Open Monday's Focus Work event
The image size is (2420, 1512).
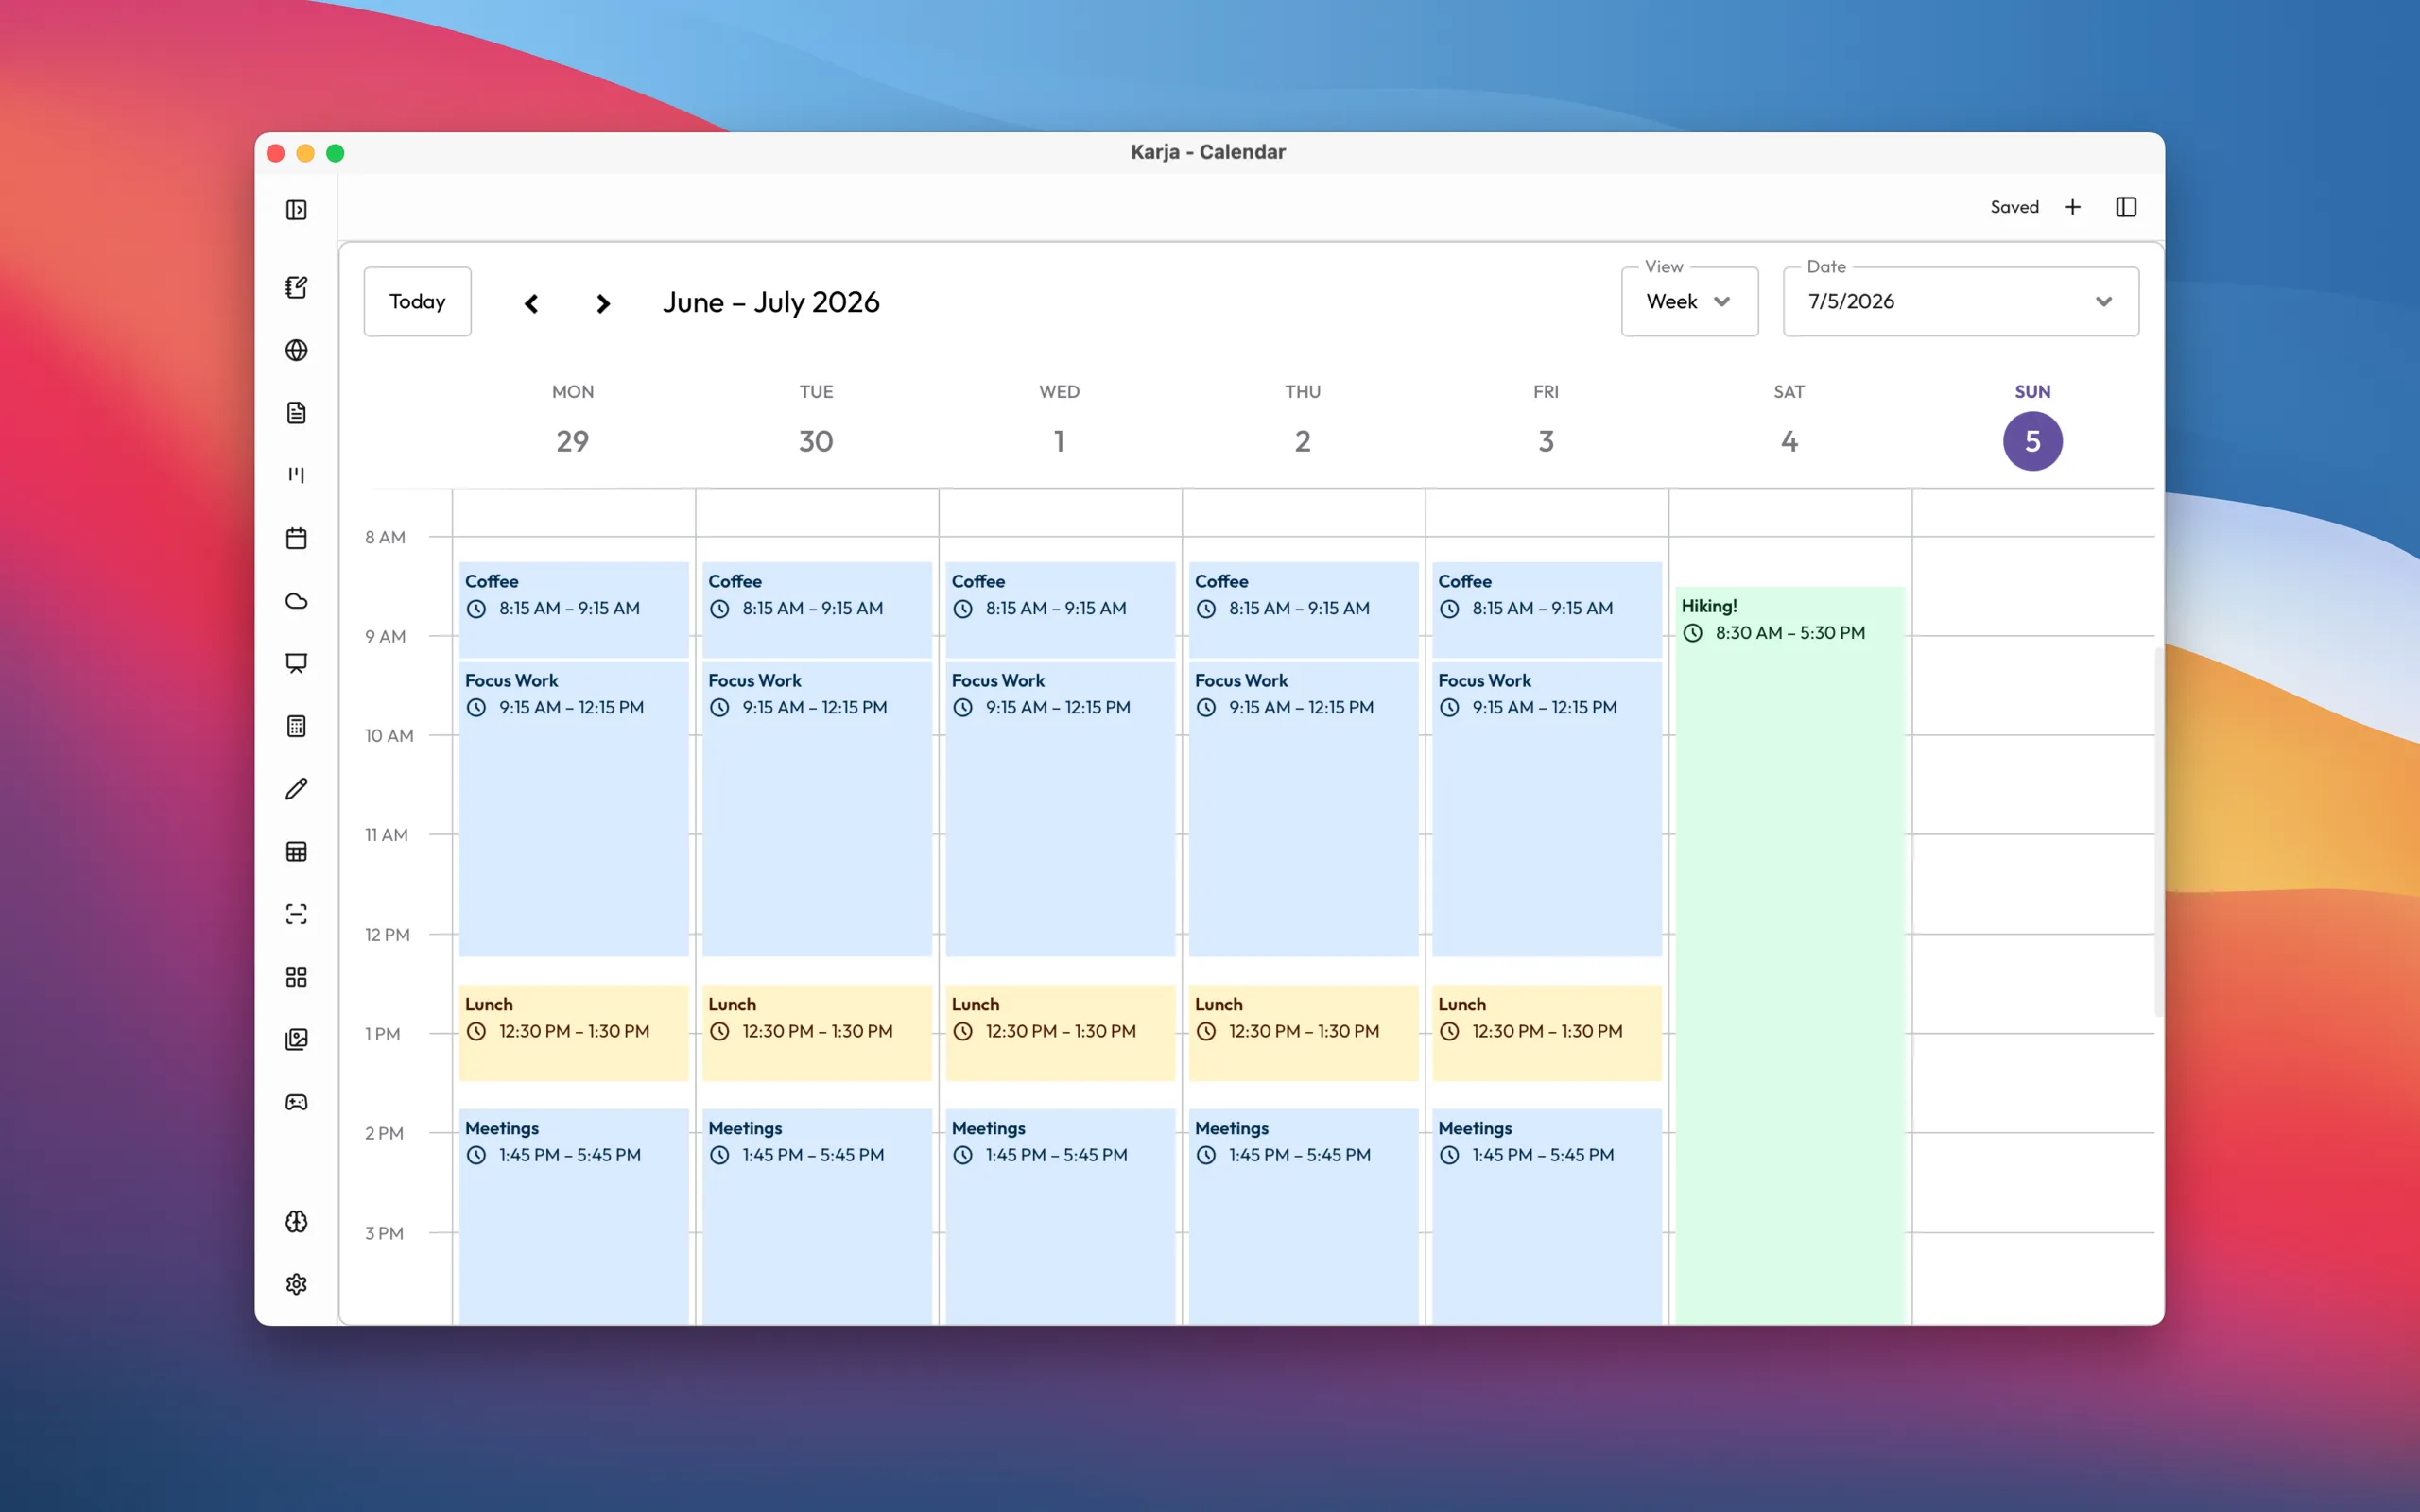point(573,808)
